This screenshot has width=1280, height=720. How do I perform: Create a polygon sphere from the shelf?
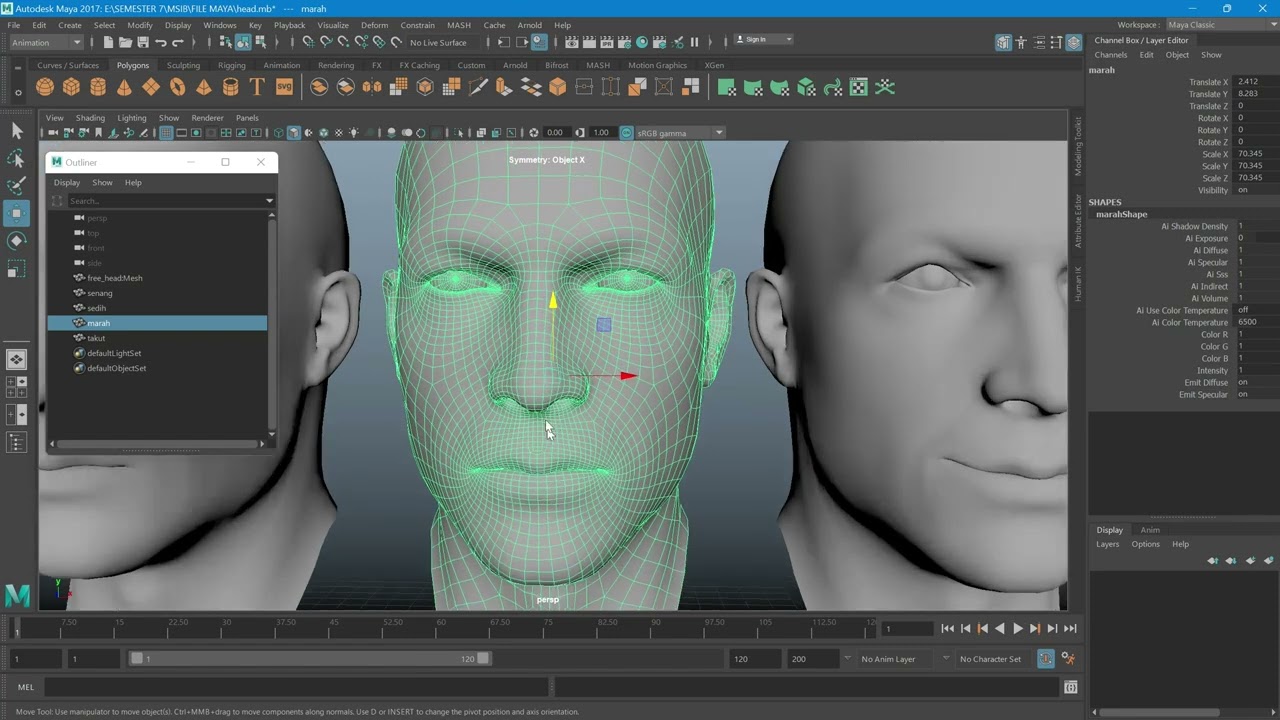coord(45,87)
